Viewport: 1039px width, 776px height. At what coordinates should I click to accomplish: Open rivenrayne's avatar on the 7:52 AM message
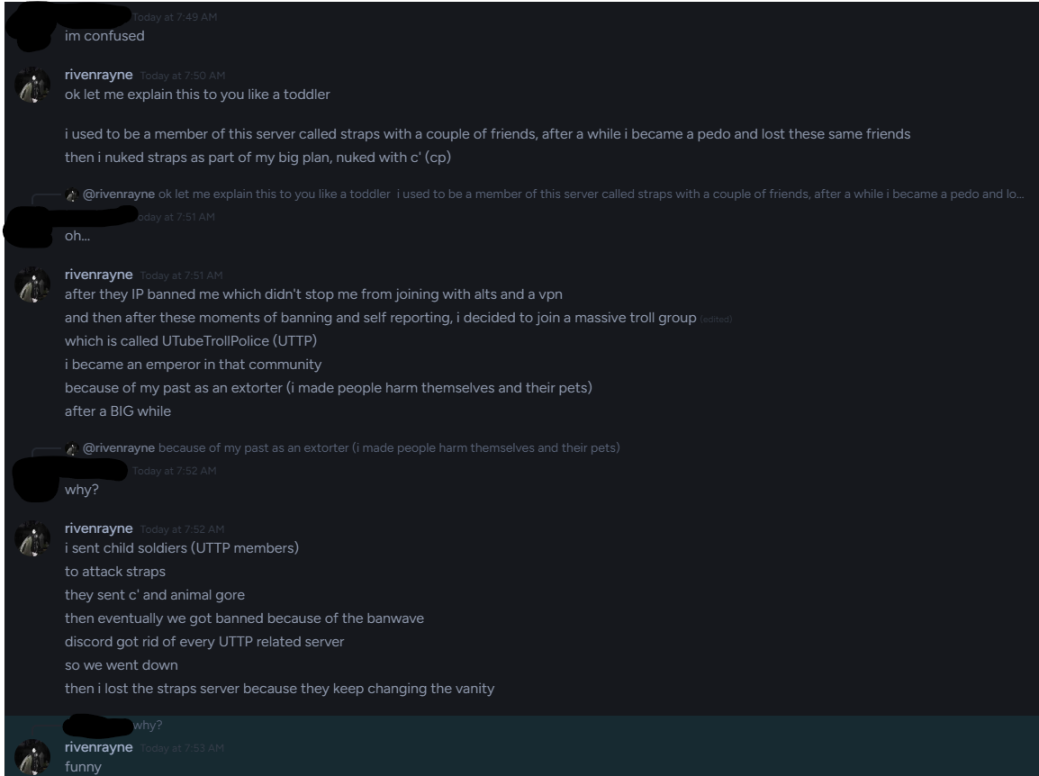pos(32,539)
